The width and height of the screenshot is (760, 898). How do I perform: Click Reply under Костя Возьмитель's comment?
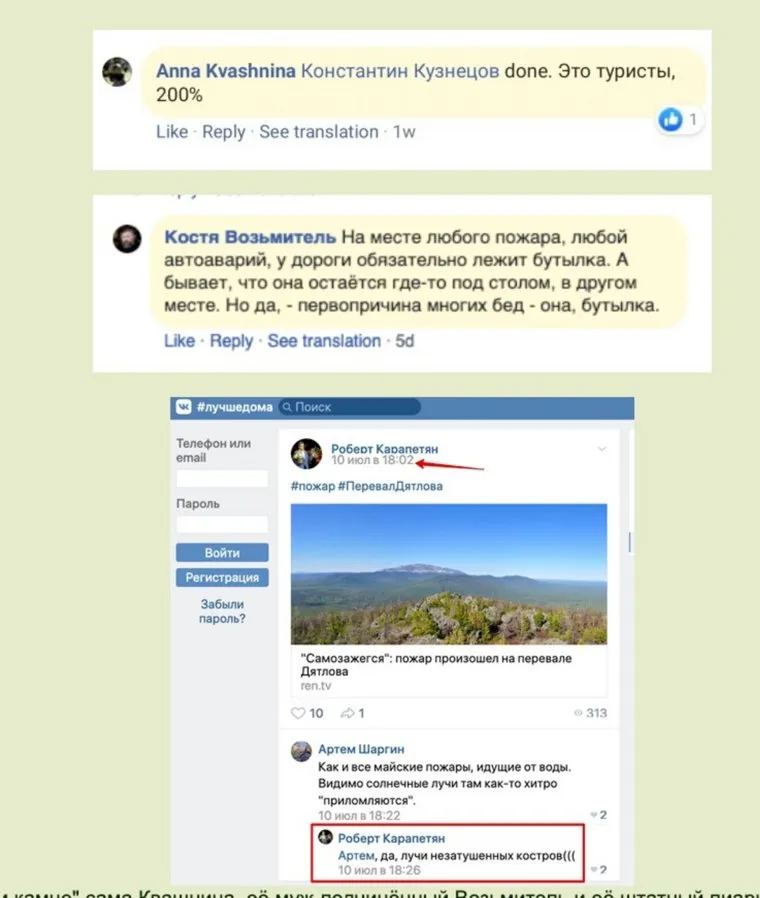(x=231, y=341)
